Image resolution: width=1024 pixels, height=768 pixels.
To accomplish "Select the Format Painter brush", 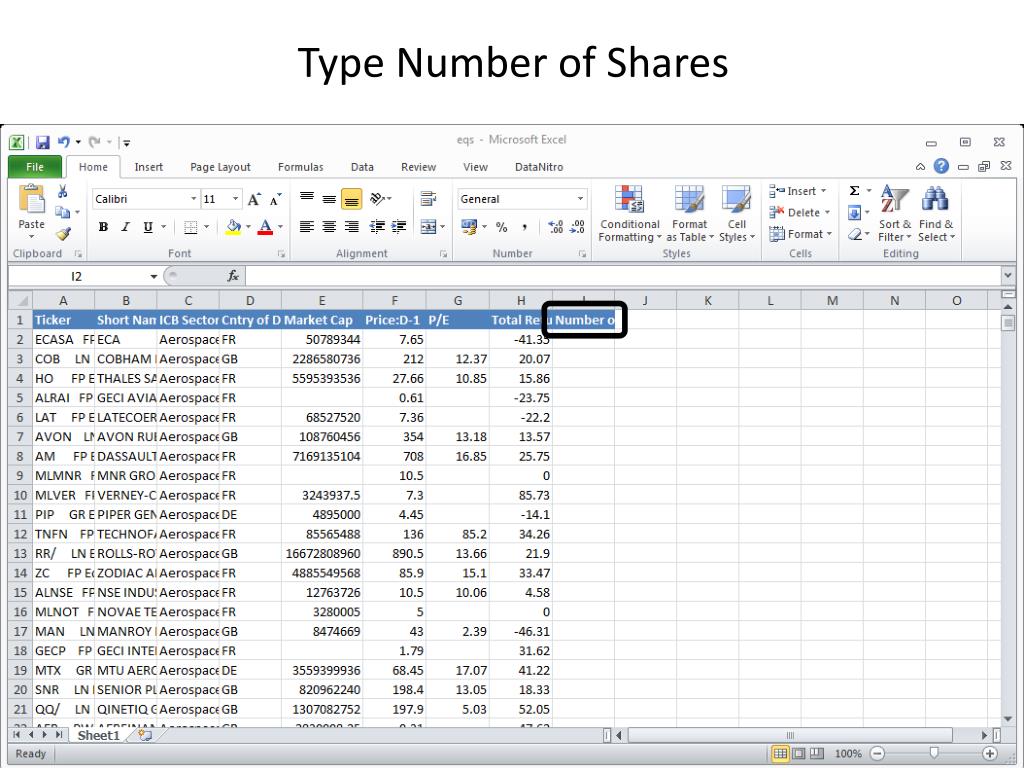I will [x=63, y=233].
